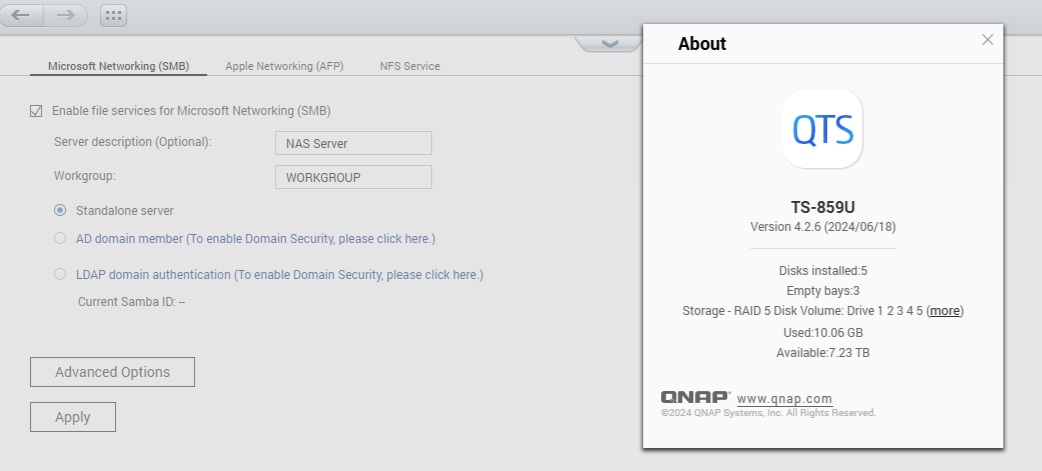Click the QNAP logo
Image resolution: width=1042 pixels, height=471 pixels.
click(x=695, y=397)
